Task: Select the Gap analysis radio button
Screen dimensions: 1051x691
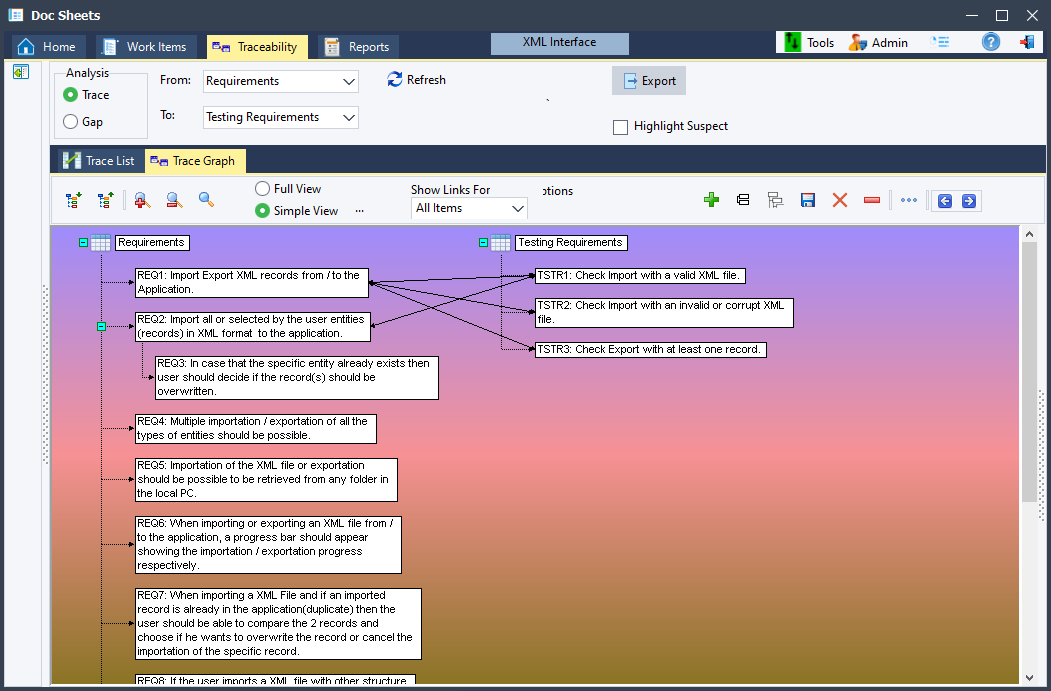Action: tap(69, 121)
